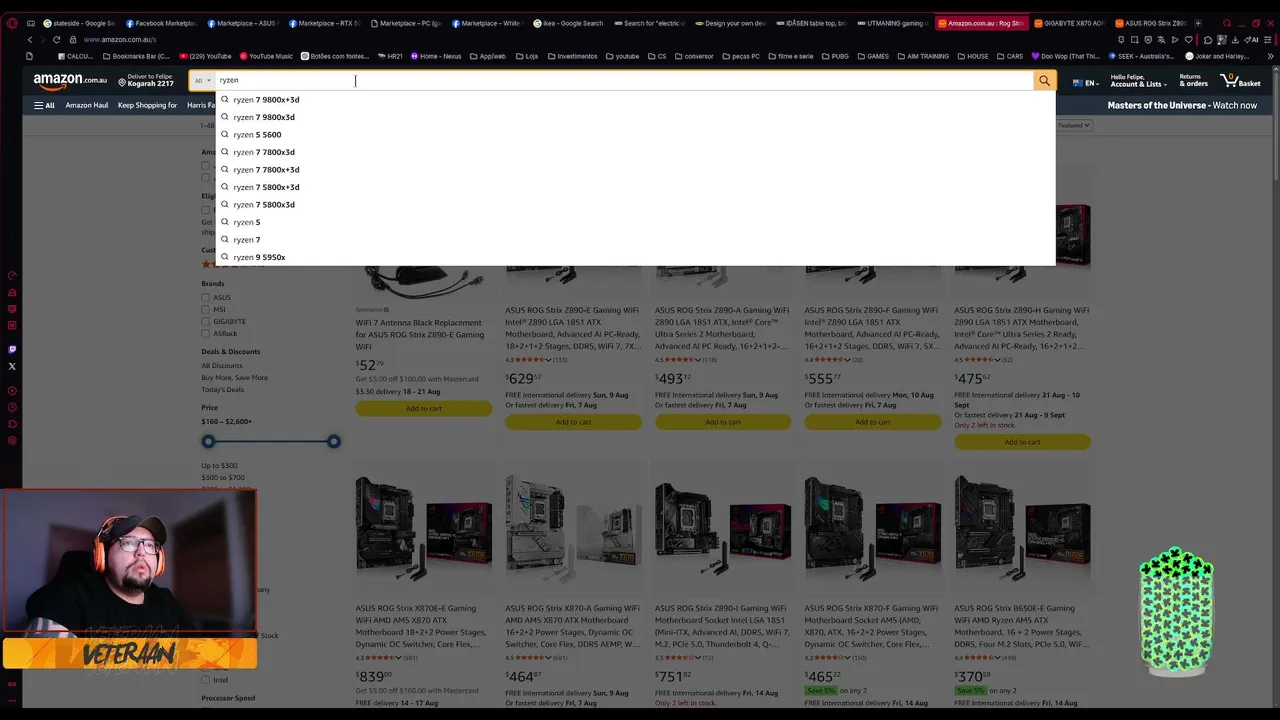The image size is (1280, 720).
Task: Switch to the UTMANING gaming tab
Action: point(892,23)
